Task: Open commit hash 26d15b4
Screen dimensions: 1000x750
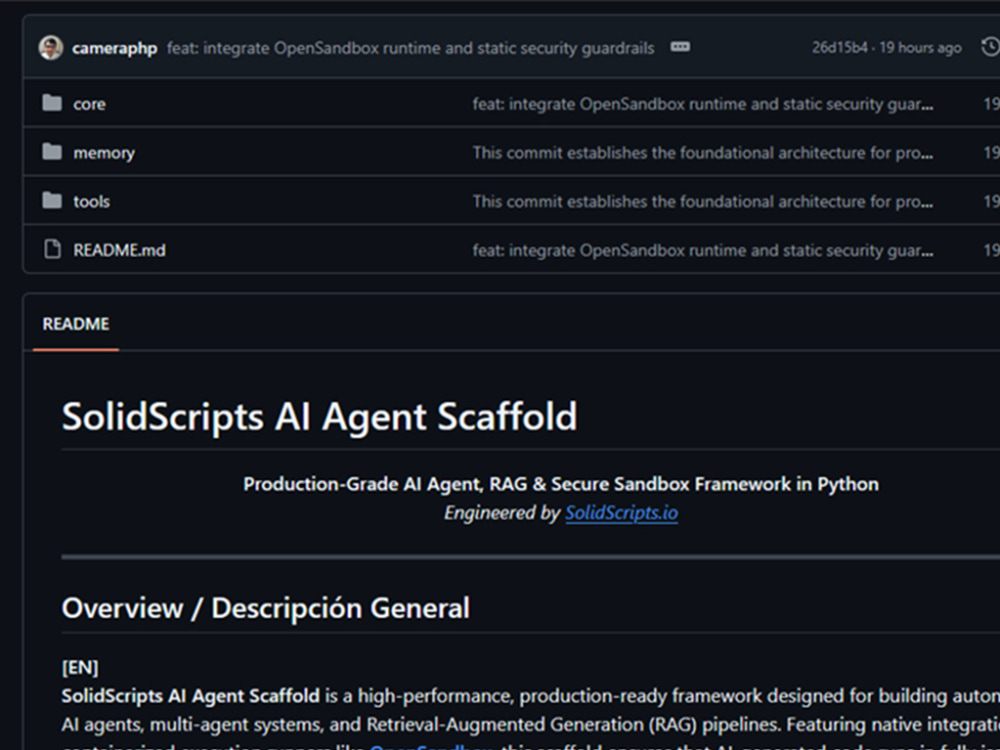Action: pos(840,48)
